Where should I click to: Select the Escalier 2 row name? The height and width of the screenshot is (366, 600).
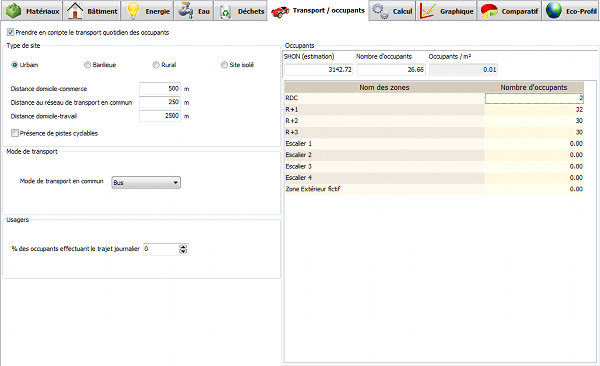[x=298, y=155]
